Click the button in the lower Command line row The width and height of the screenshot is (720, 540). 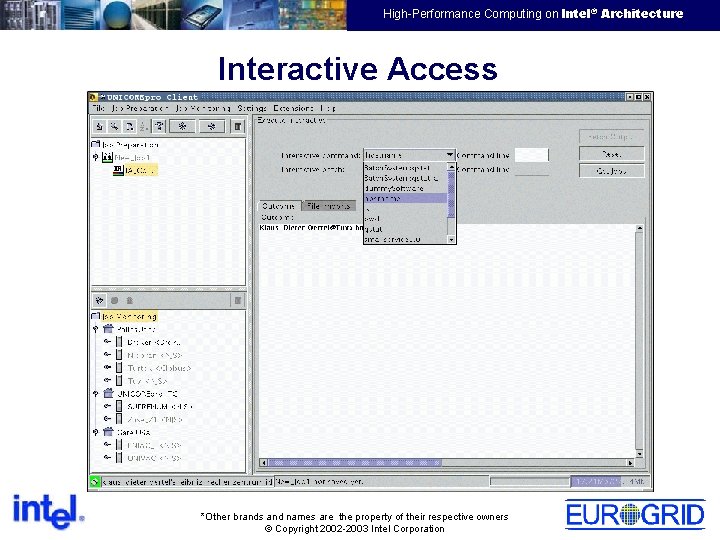tap(612, 171)
